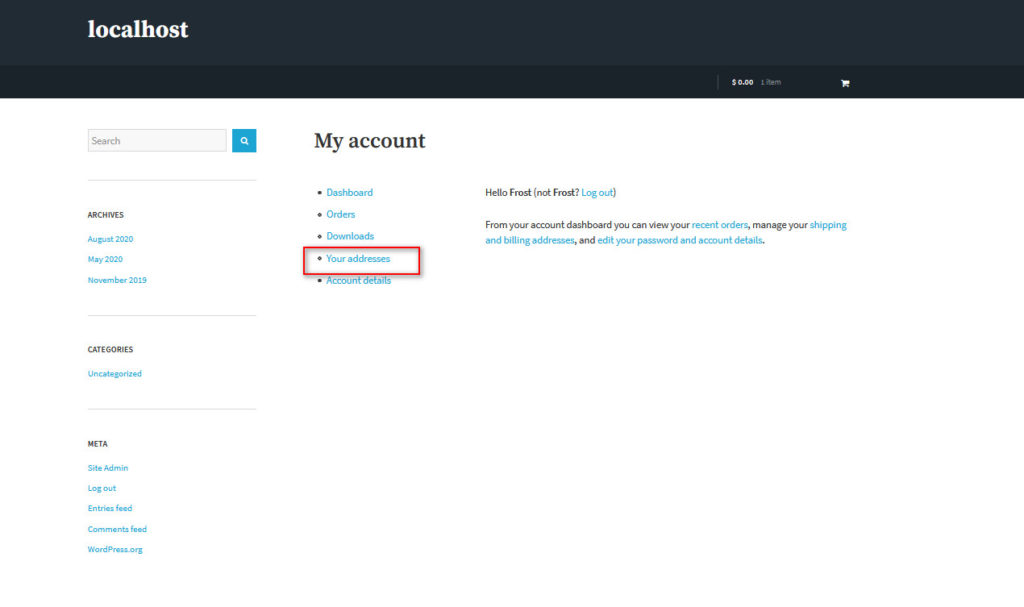Click the shopping cart icon

845,83
